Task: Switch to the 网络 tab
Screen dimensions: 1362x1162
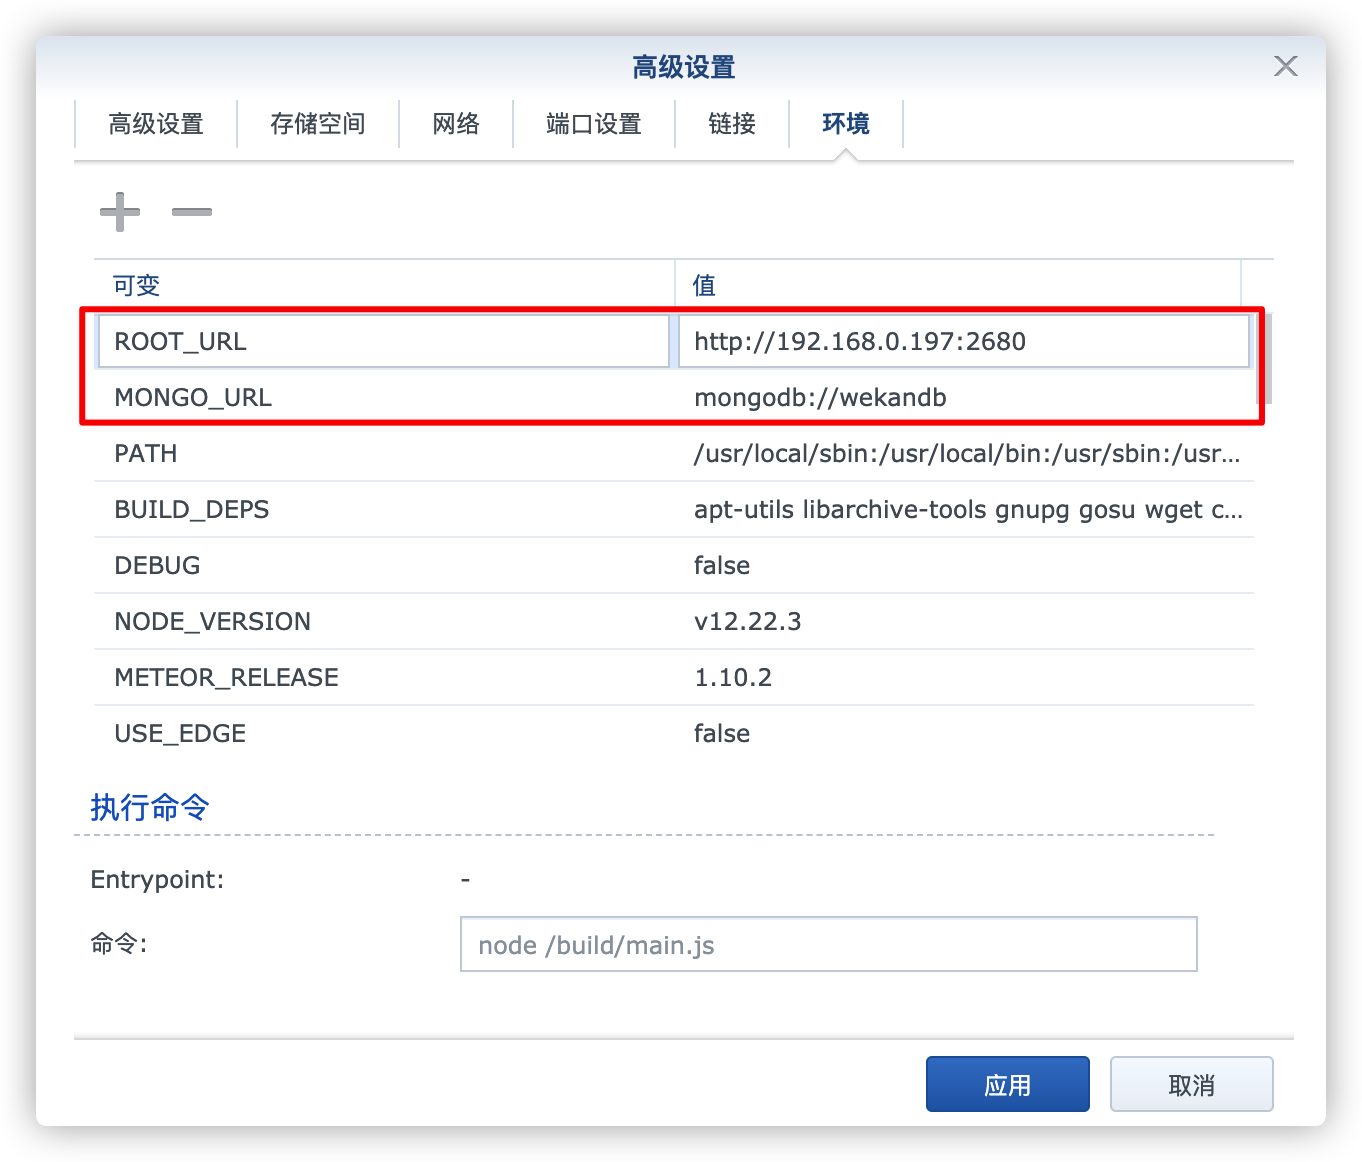Action: tap(456, 124)
